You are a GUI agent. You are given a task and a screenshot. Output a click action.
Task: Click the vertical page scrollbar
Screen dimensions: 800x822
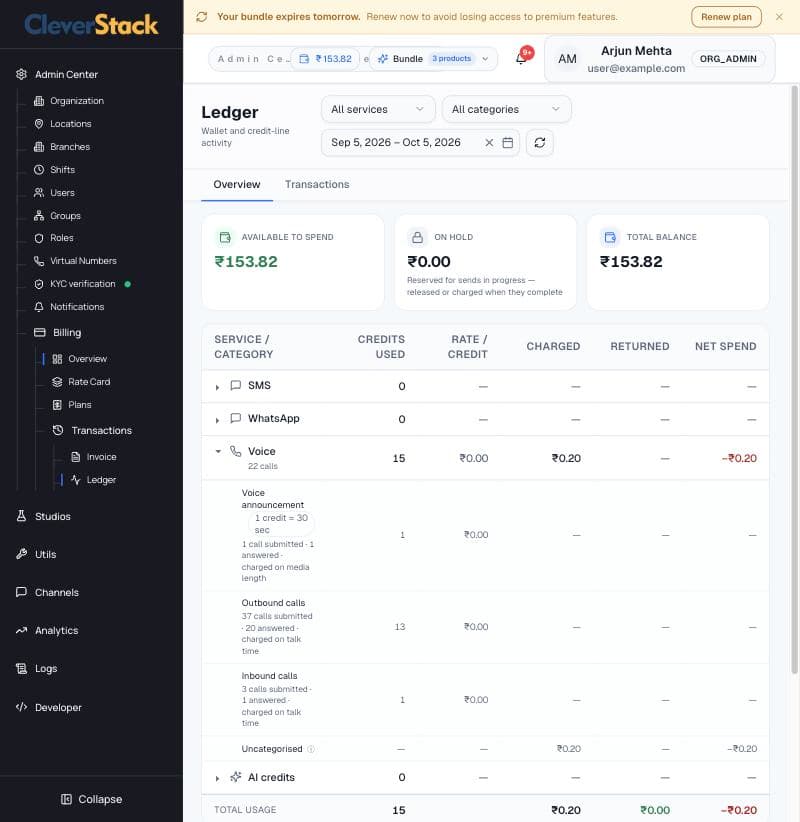[x=795, y=380]
